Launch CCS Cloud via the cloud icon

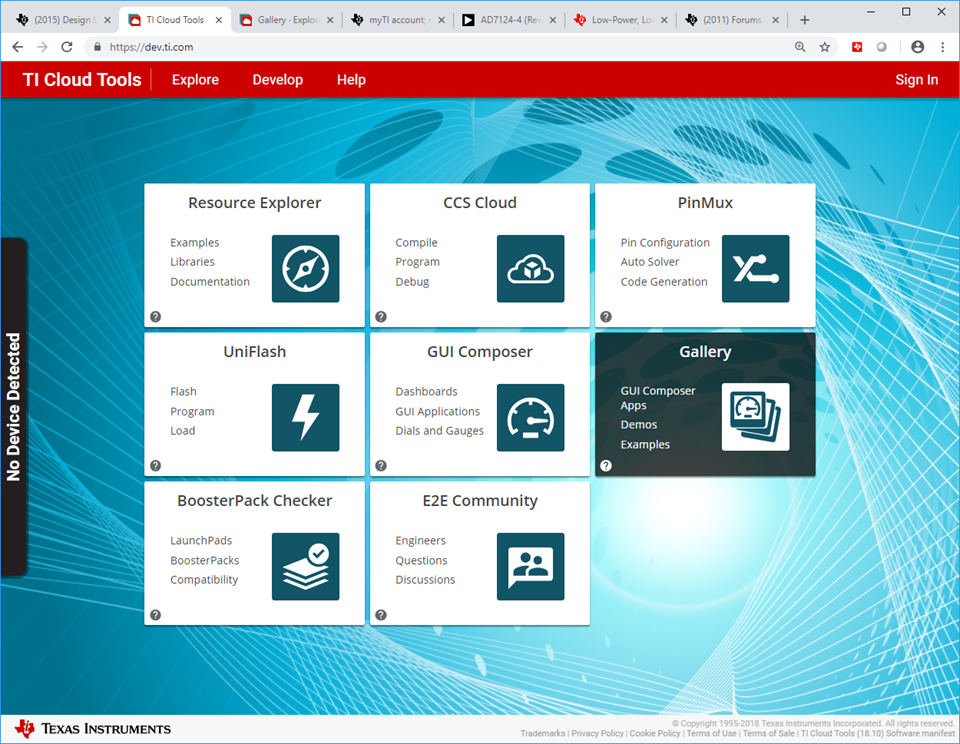pyautogui.click(x=530, y=269)
